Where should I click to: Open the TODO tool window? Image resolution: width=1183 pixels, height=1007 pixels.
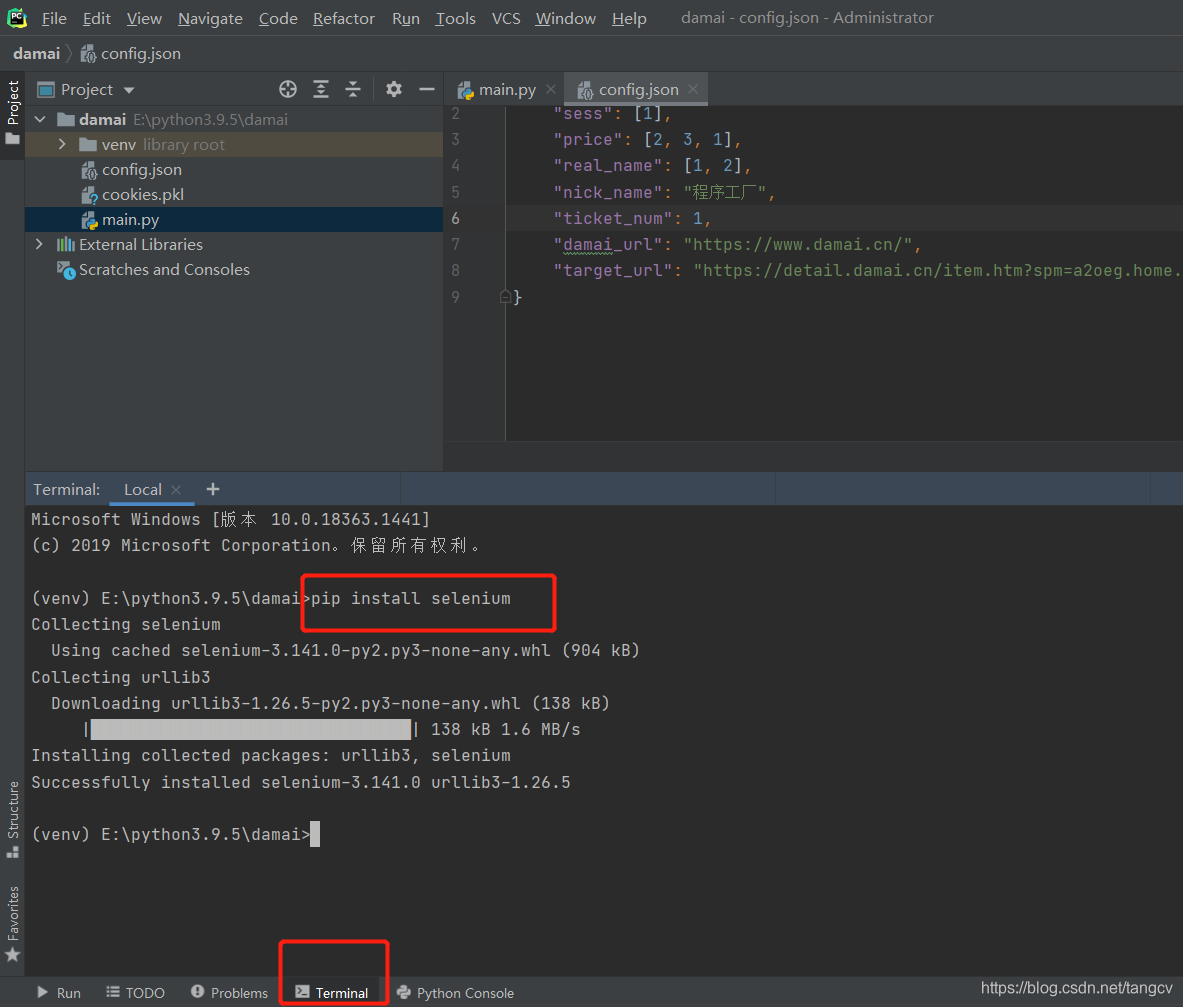click(x=136, y=993)
